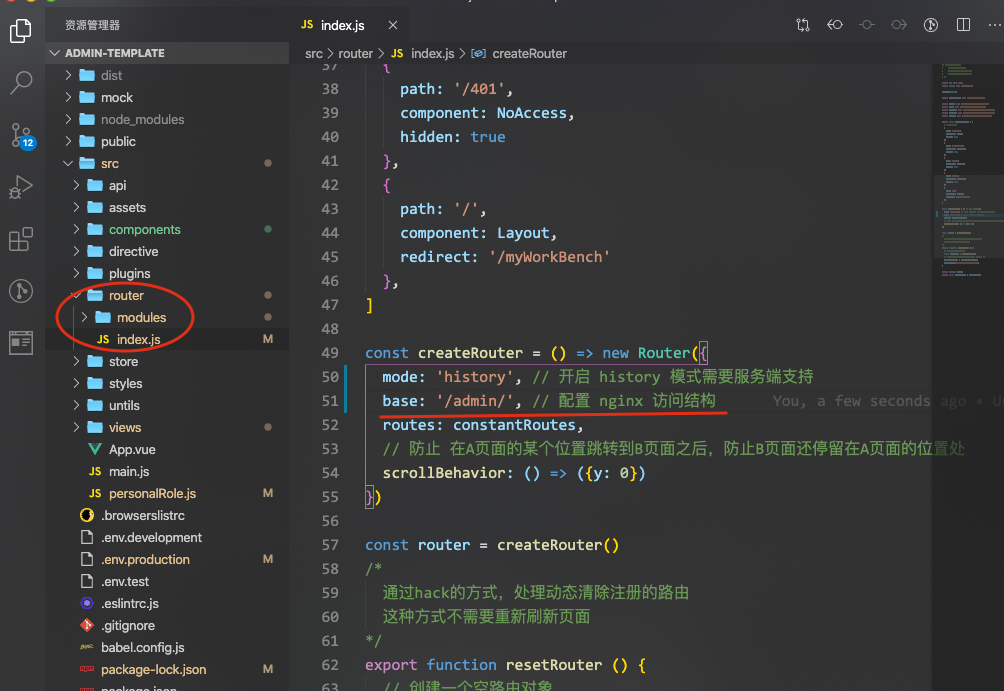1004x691 pixels.
Task: Open personalRole.js file
Action: click(x=168, y=494)
